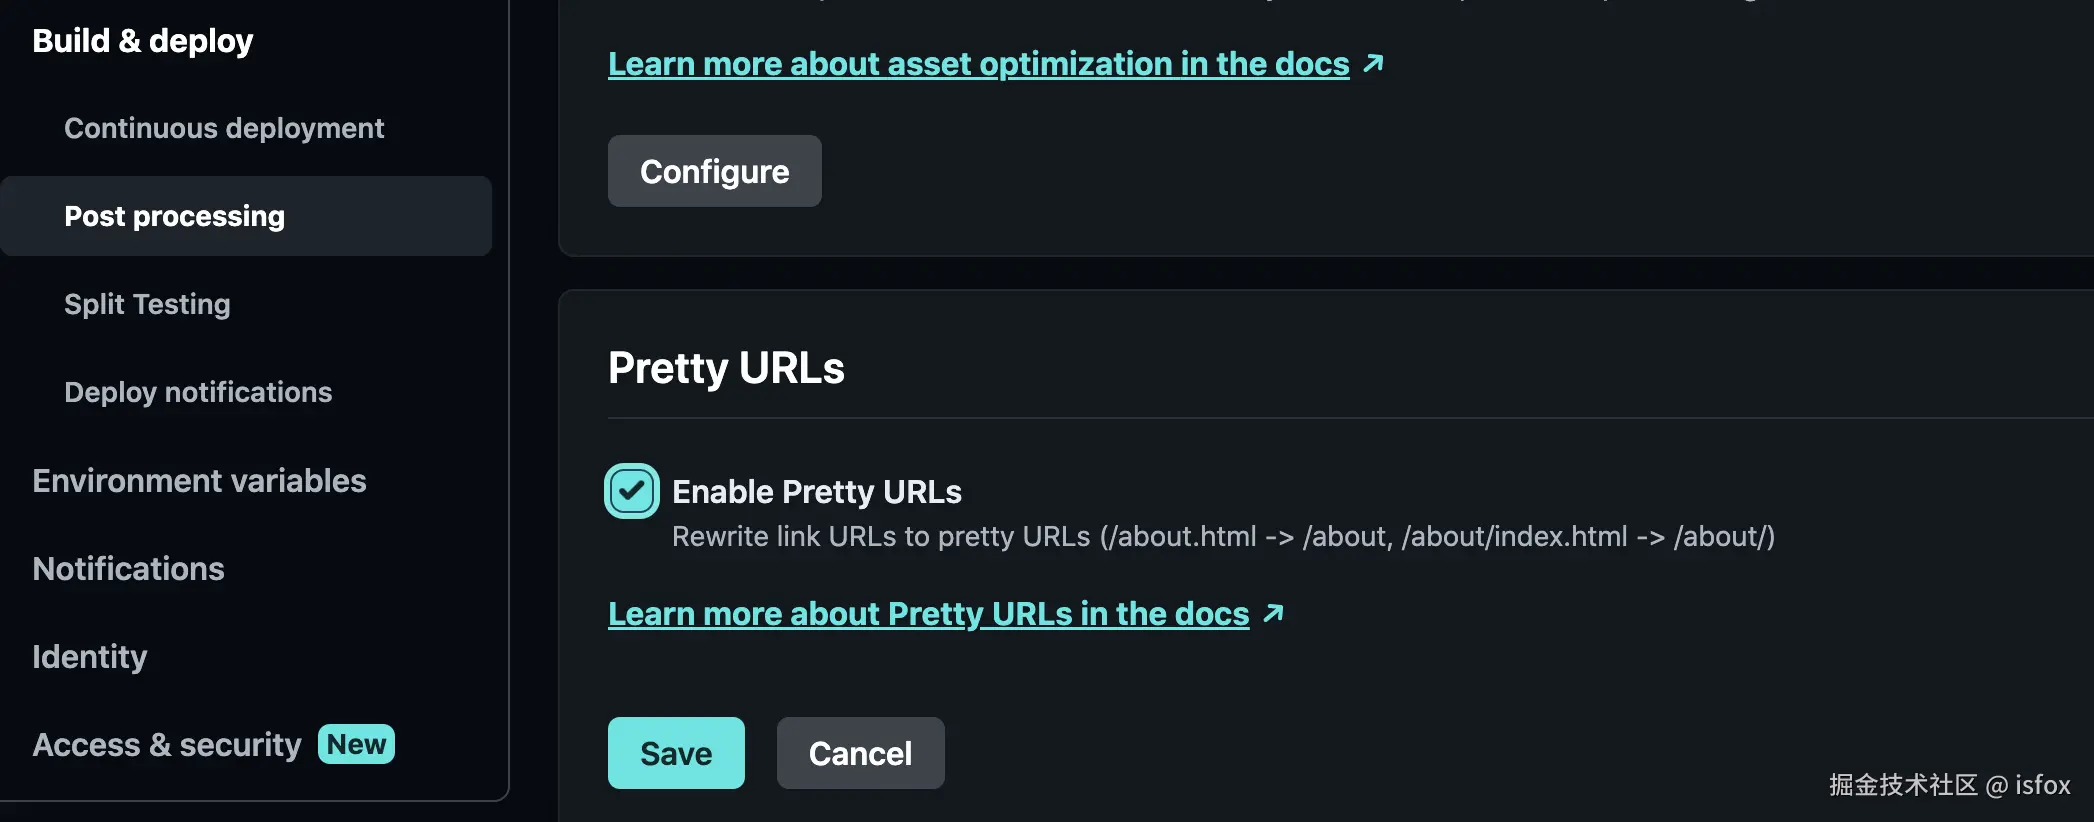This screenshot has height=822, width=2094.
Task: Save the Pretty URLs settings
Action: (676, 753)
